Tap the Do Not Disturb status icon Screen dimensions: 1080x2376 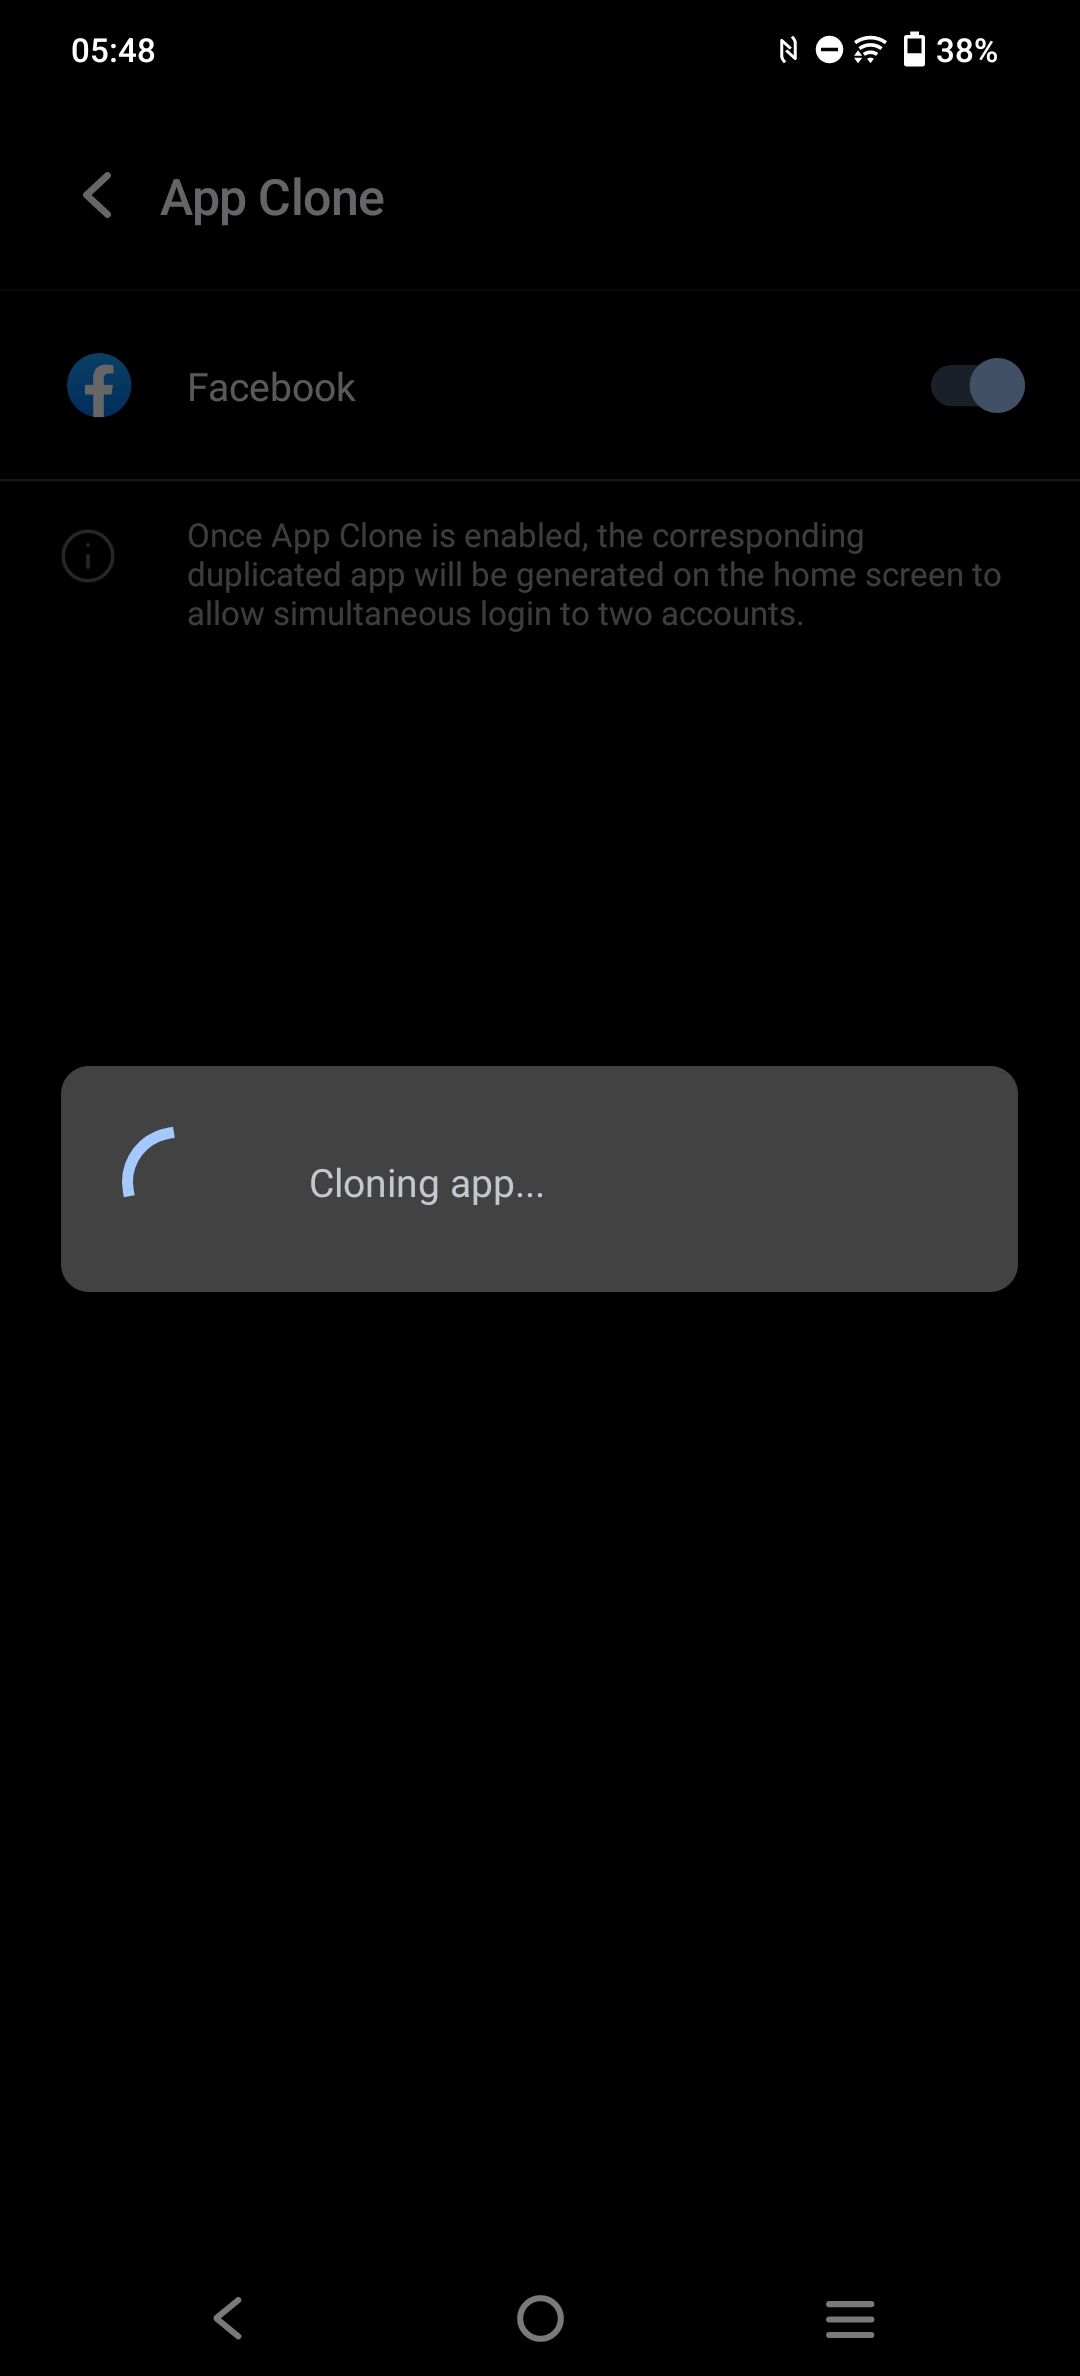829,49
